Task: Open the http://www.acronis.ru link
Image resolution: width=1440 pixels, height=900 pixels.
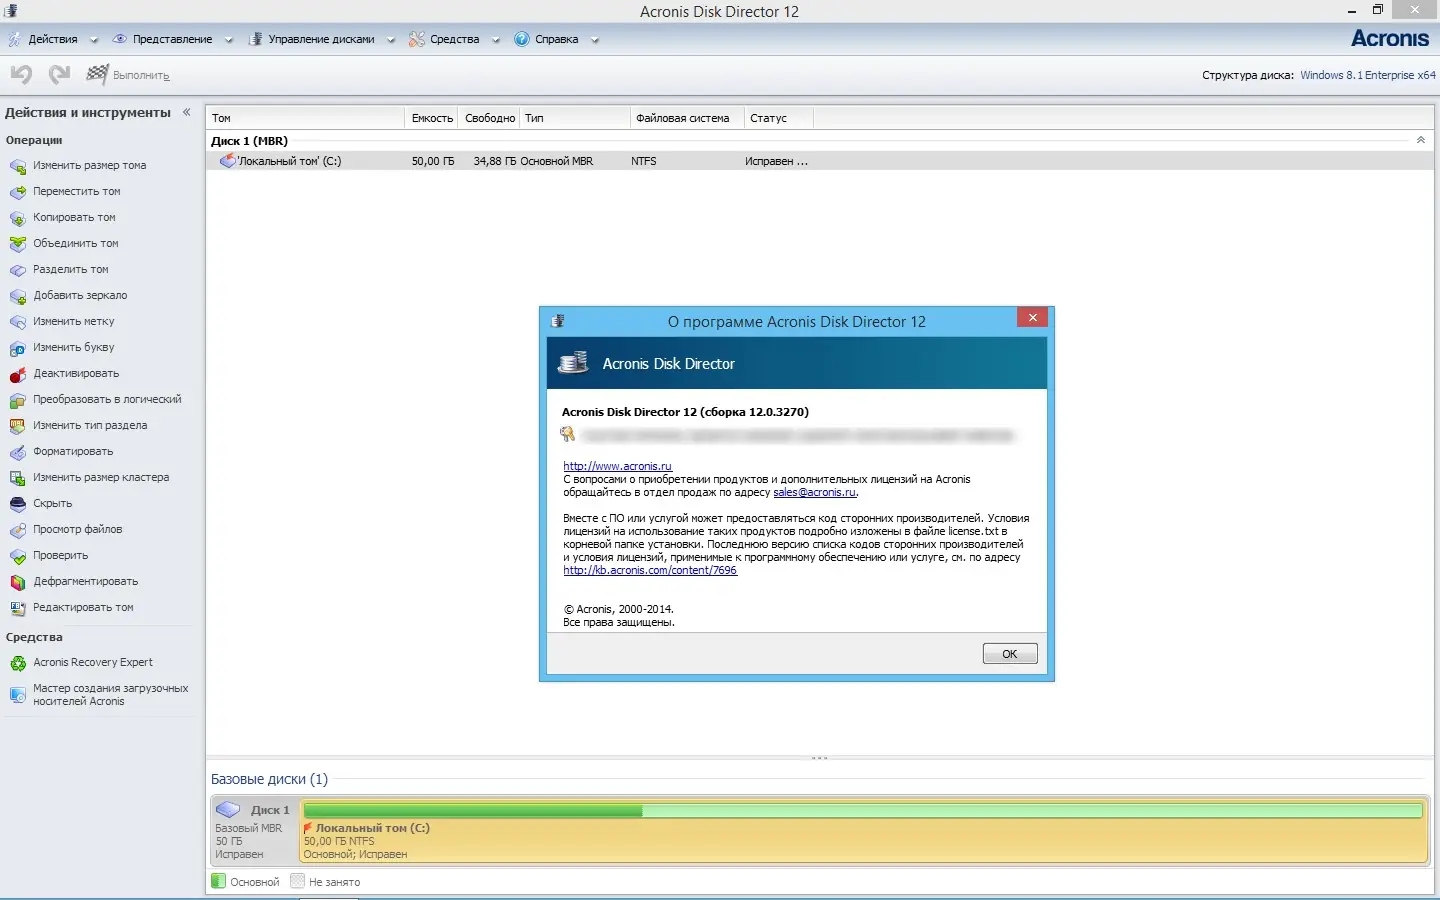Action: coord(617,466)
